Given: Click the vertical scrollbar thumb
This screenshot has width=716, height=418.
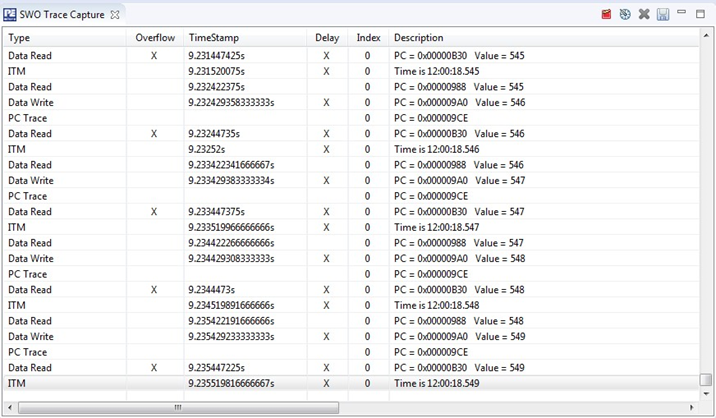Looking at the screenshot, I should [706, 380].
